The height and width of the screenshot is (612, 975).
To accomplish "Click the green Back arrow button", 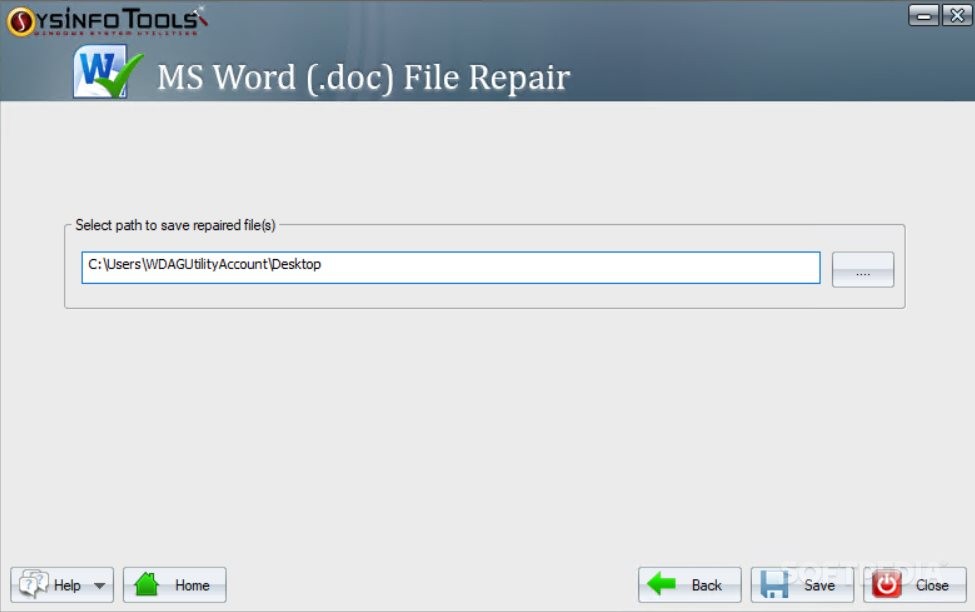I will tap(690, 585).
